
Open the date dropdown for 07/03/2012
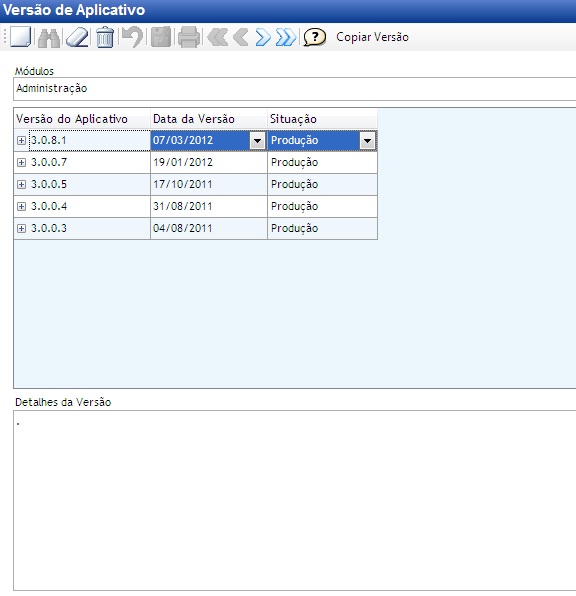(x=257, y=141)
